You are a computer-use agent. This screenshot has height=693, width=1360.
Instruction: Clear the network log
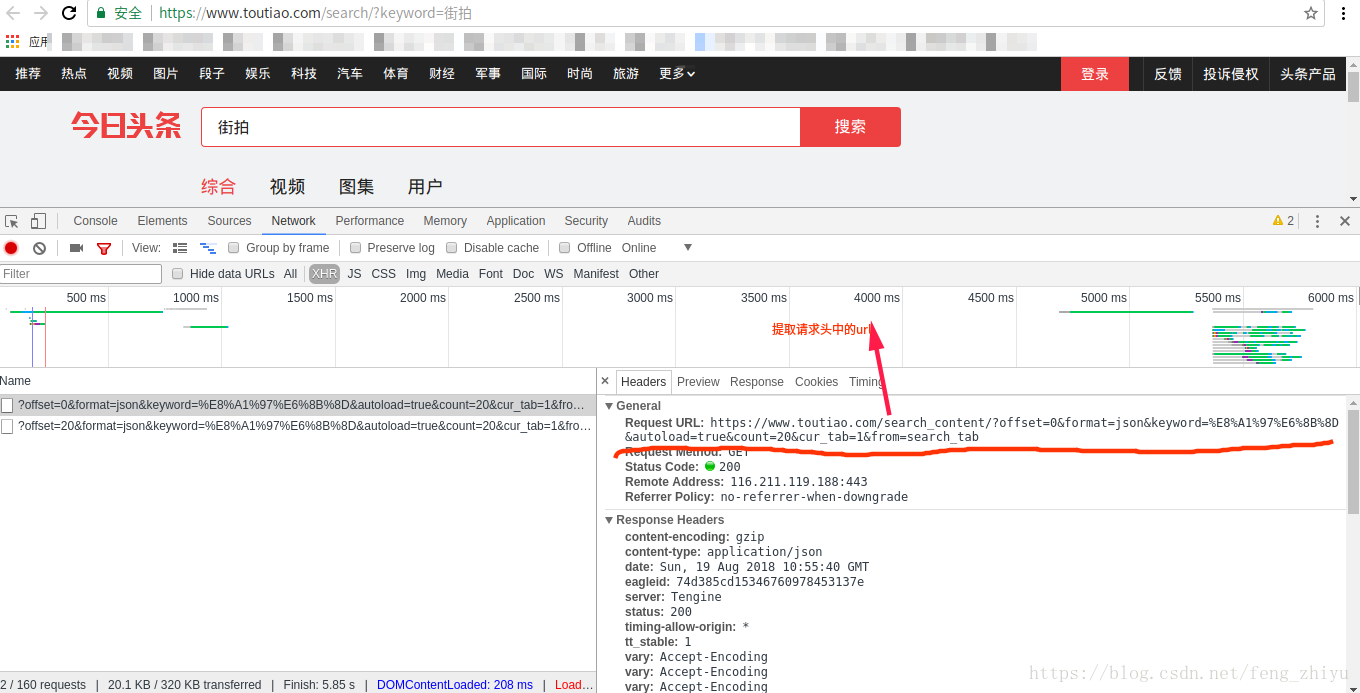pos(39,248)
